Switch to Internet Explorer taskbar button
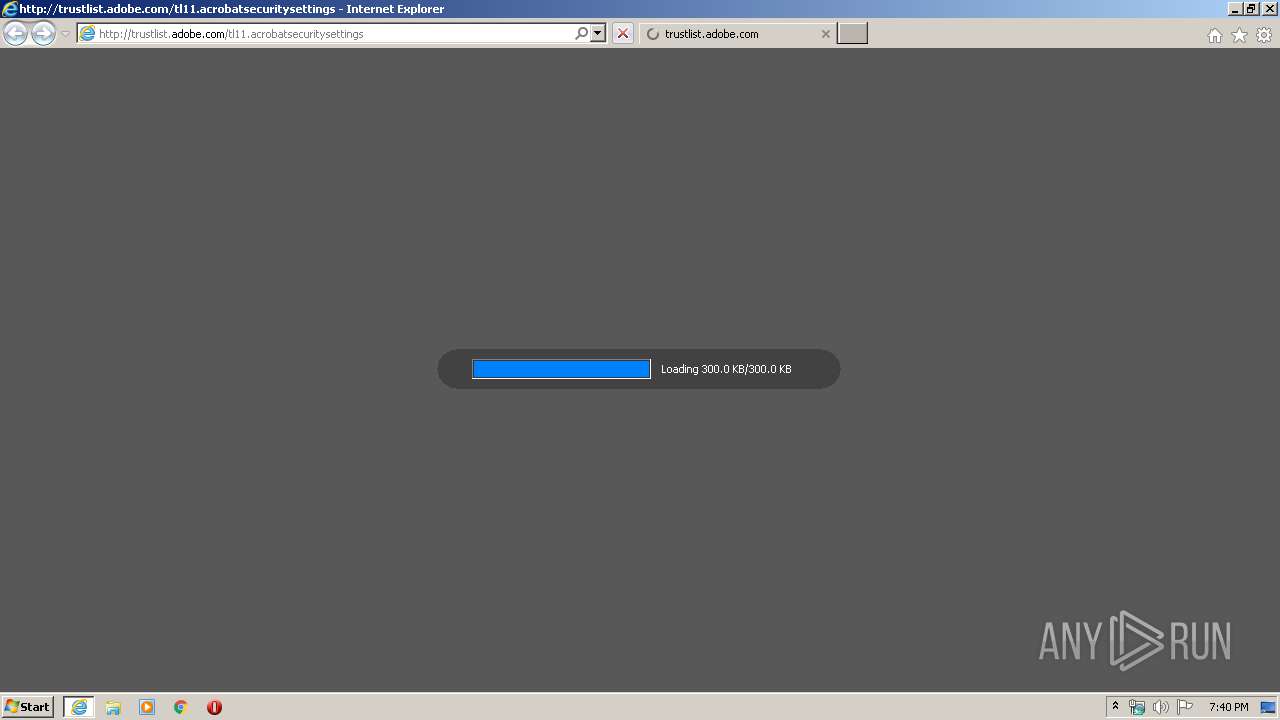Screen dimensions: 1280x720 coord(79,707)
